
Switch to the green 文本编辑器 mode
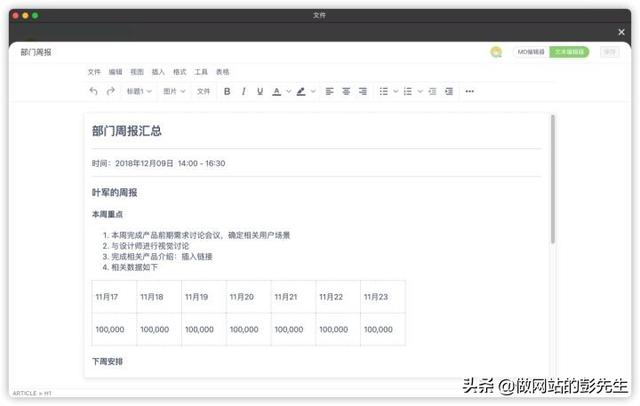(x=569, y=52)
